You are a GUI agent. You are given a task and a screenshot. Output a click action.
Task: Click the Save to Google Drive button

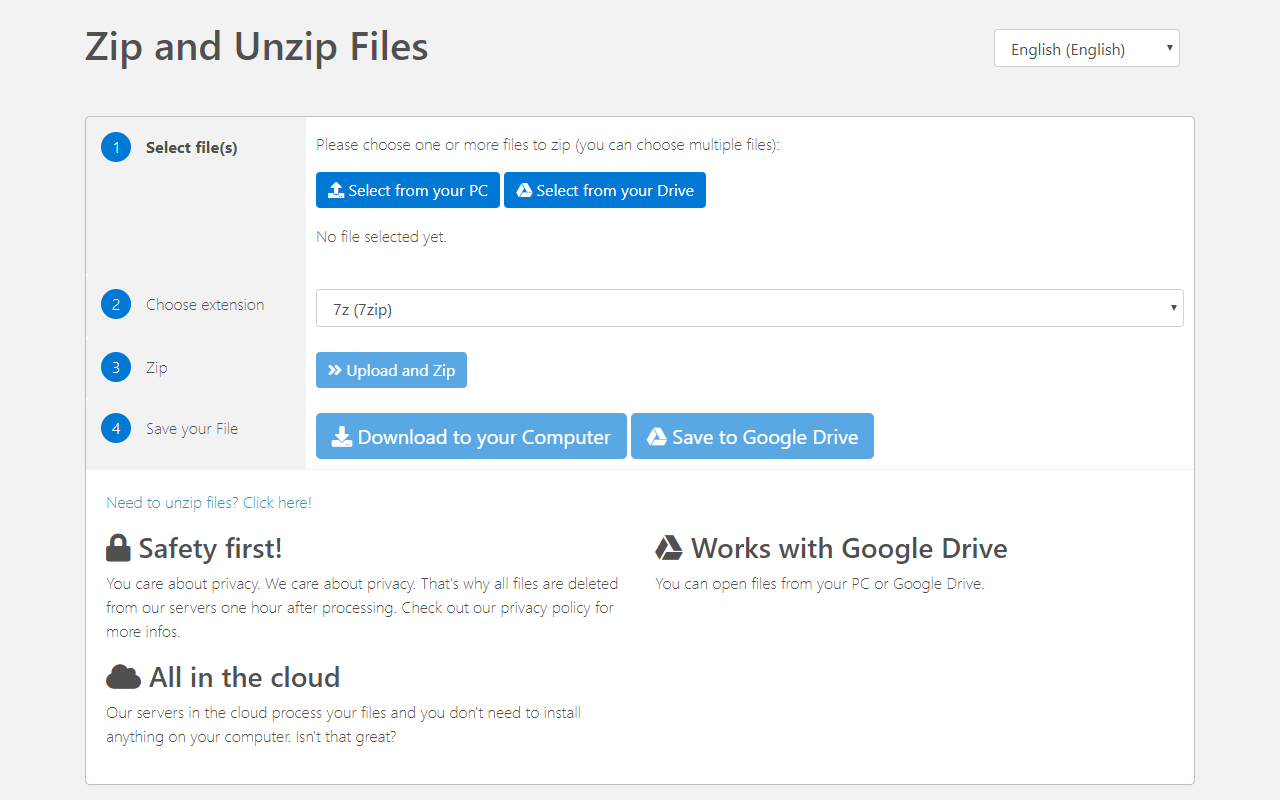(752, 436)
